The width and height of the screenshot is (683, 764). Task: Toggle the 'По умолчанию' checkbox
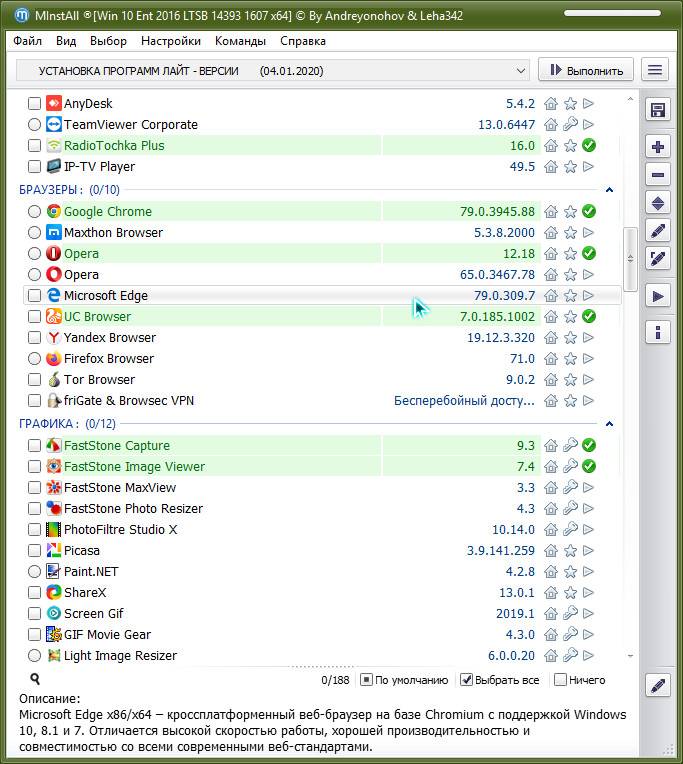tap(366, 680)
